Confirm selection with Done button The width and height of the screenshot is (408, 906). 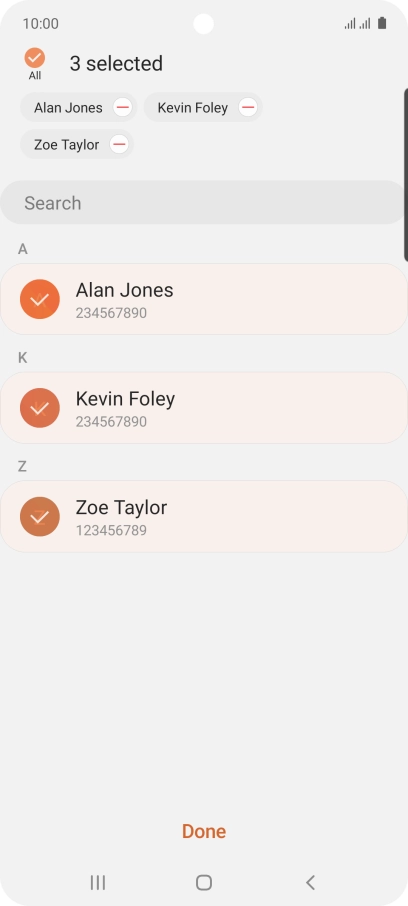pyautogui.click(x=204, y=831)
